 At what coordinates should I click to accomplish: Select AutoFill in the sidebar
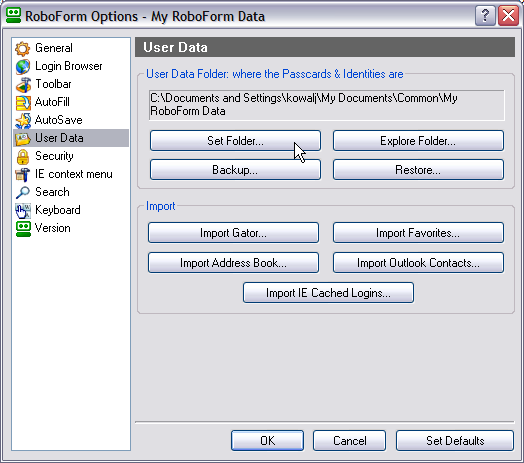(x=52, y=102)
